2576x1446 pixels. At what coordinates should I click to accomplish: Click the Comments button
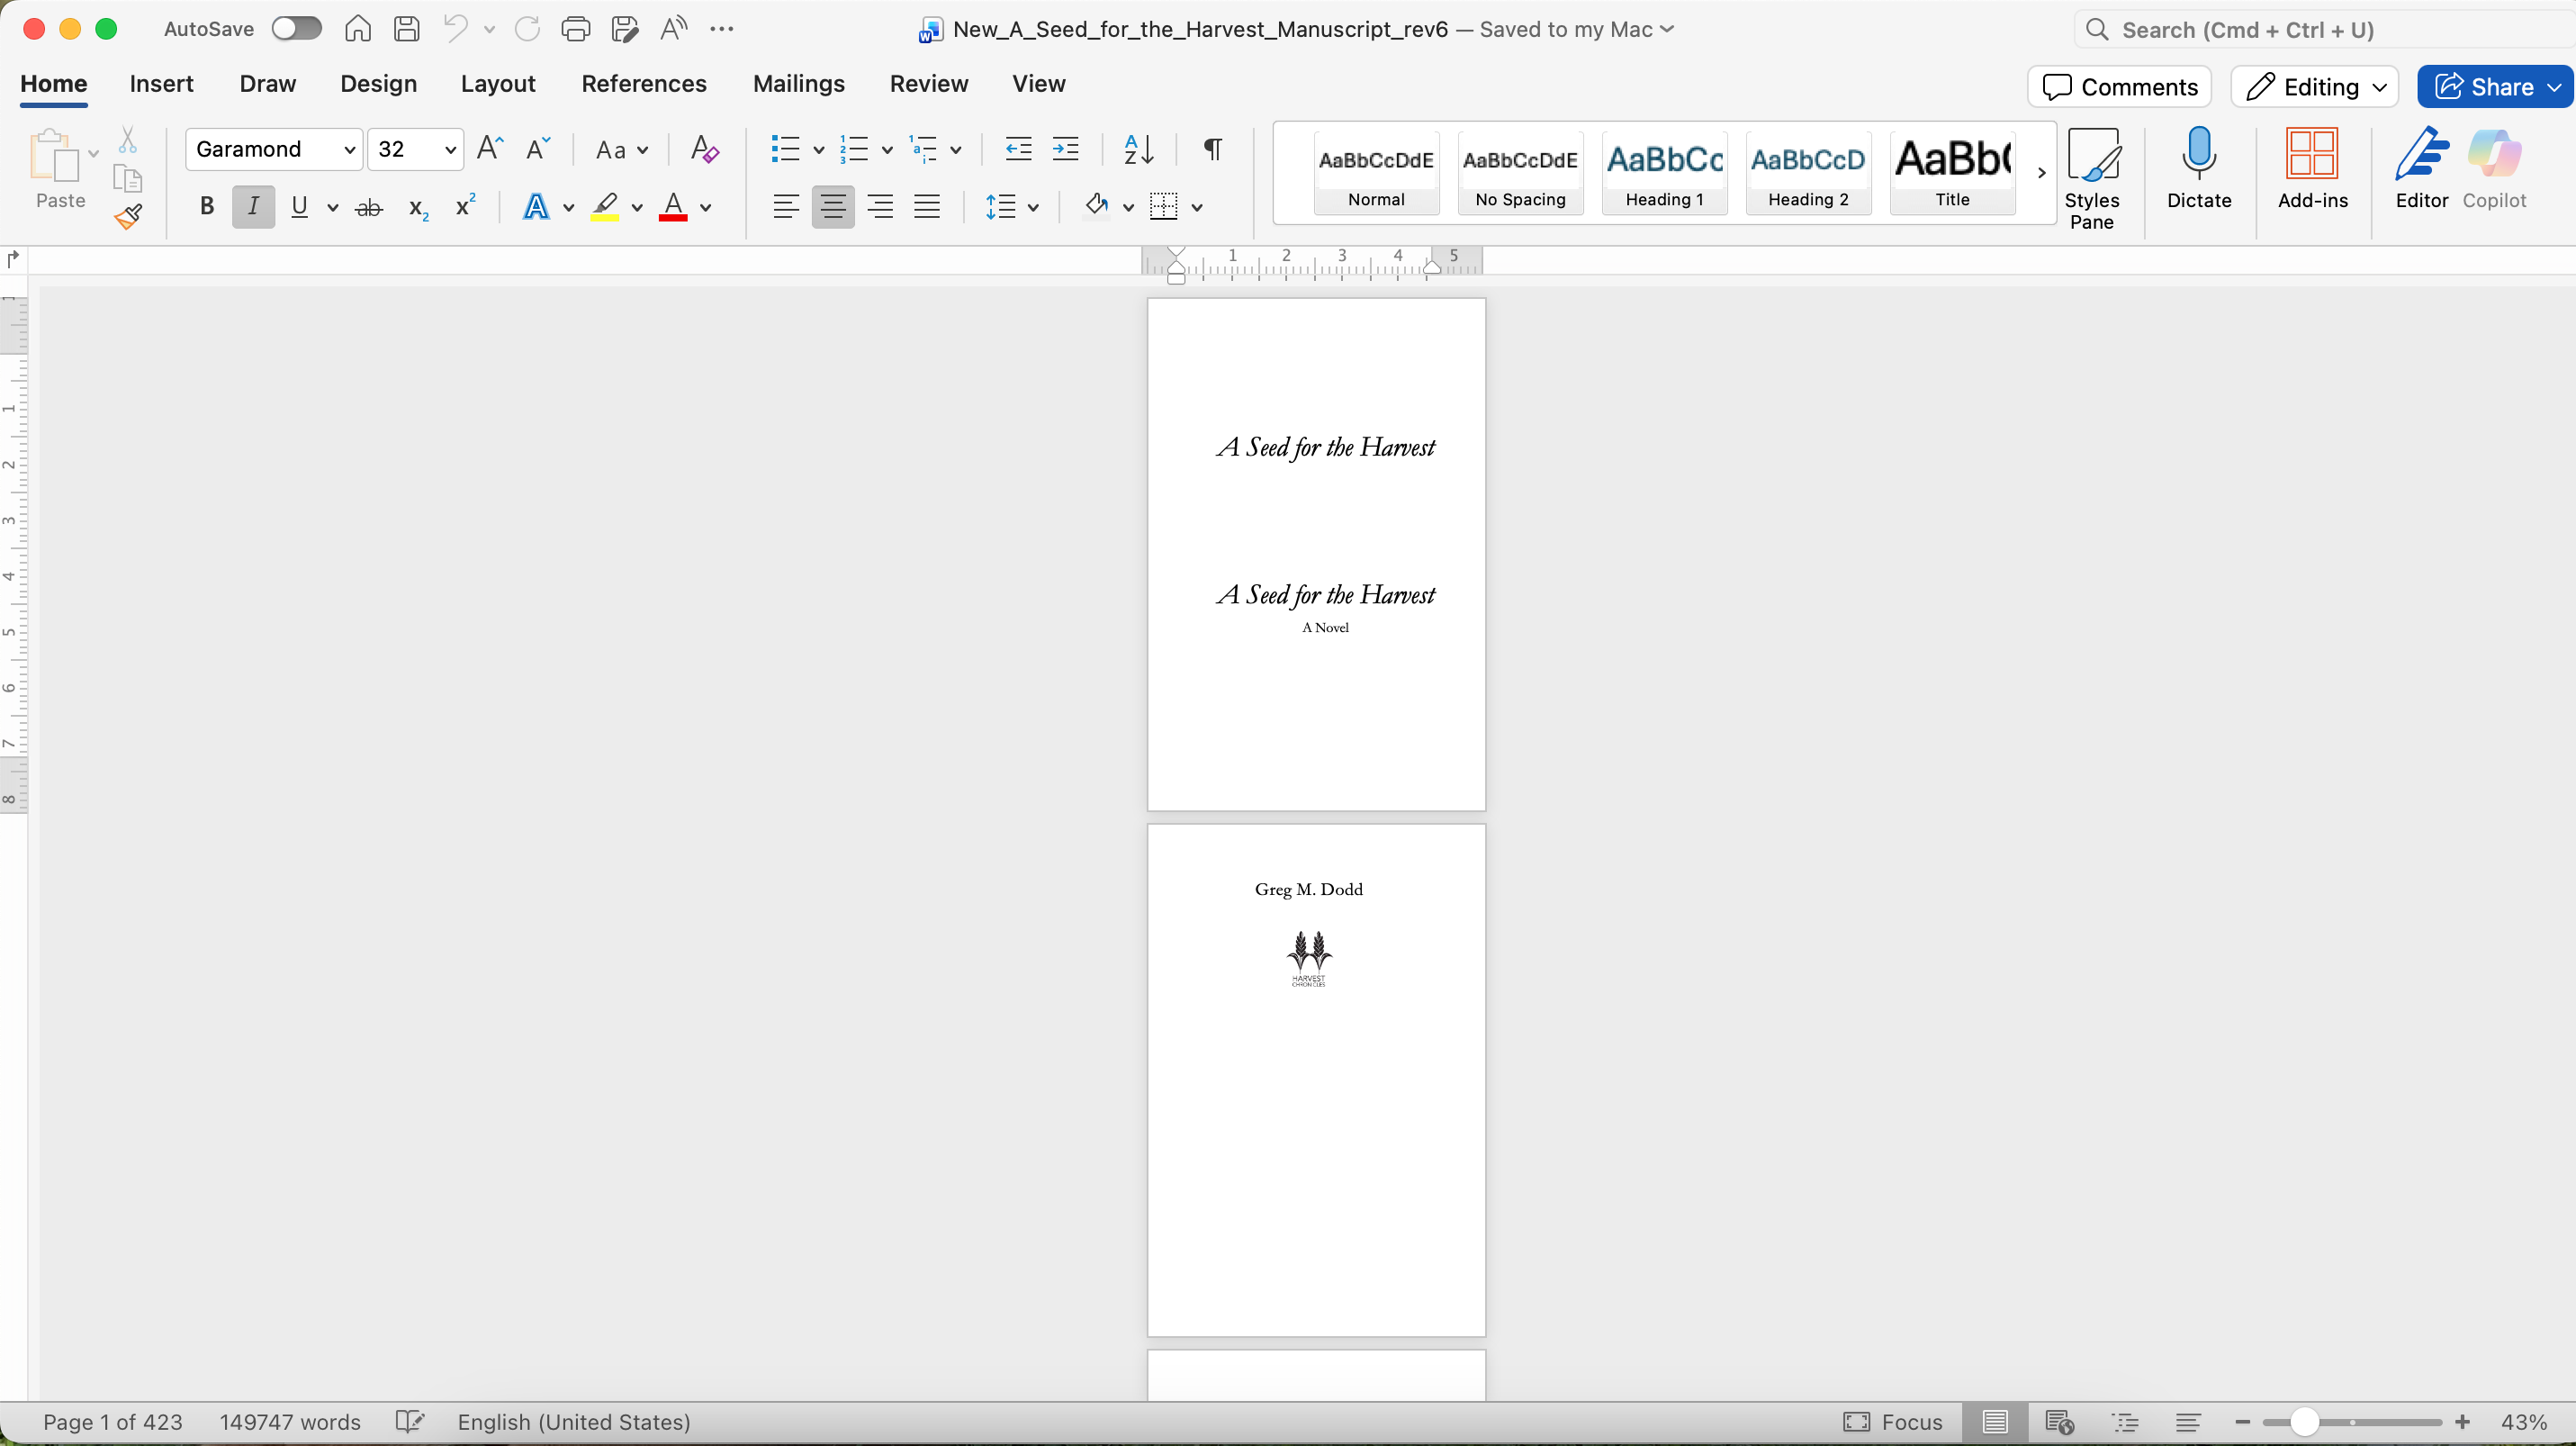[x=2119, y=87]
